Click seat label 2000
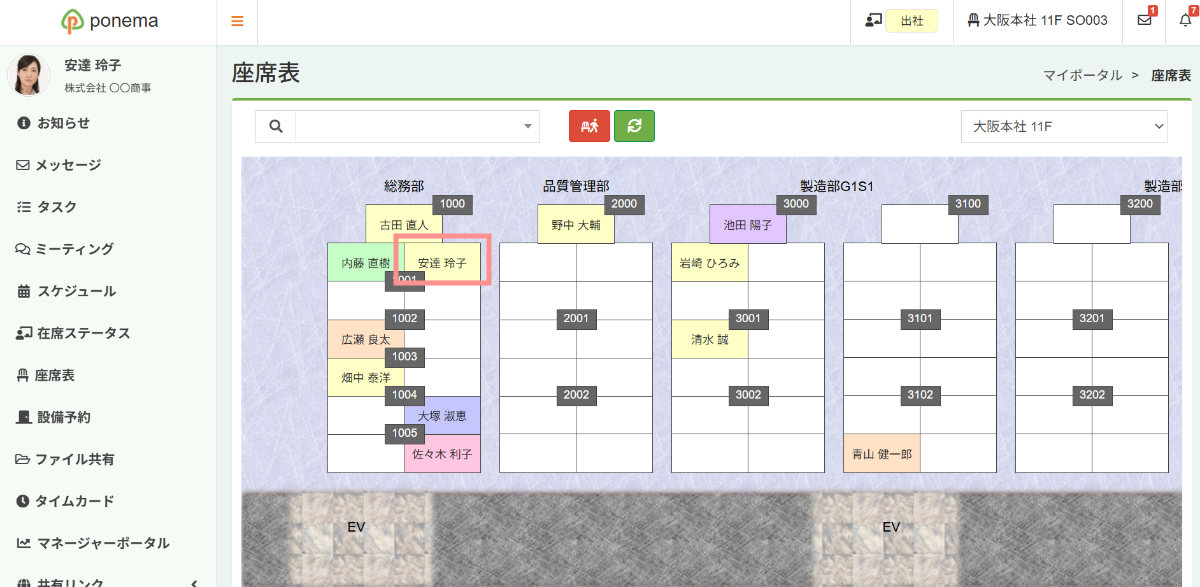Viewport: 1200px width, 587px height. pyautogui.click(x=624, y=204)
